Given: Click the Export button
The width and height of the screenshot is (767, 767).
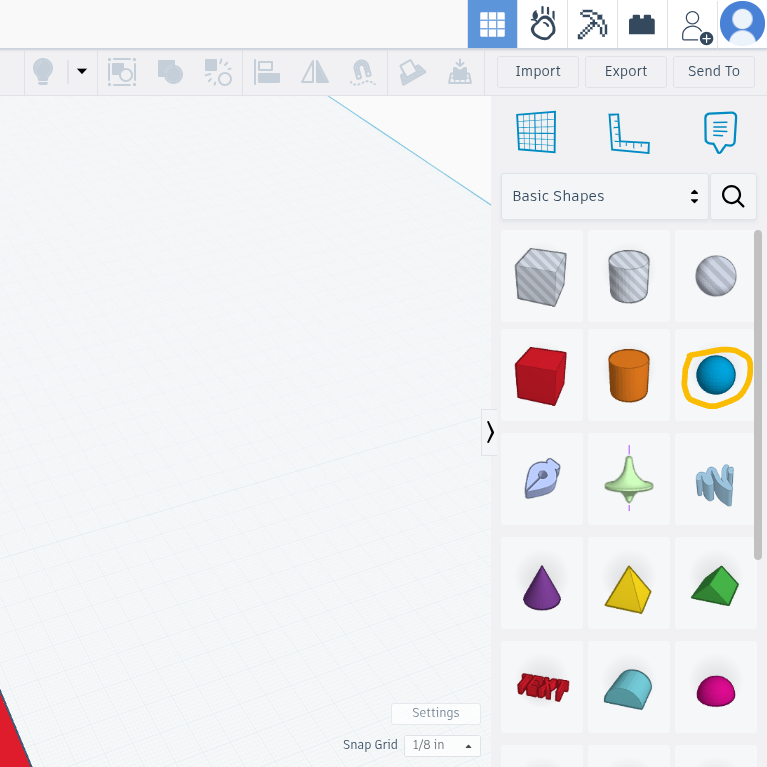Looking at the screenshot, I should (x=626, y=71).
